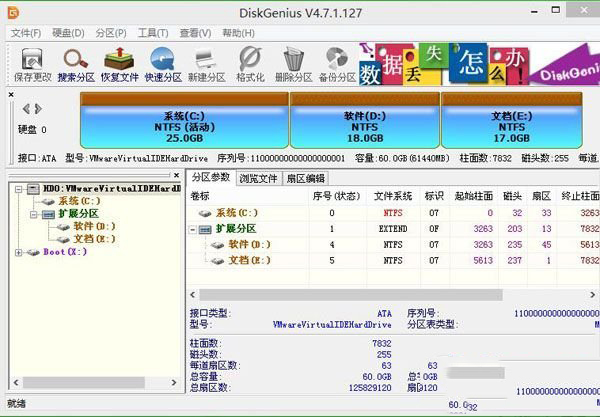Click 系统(C:) row in partition table

click(393, 213)
